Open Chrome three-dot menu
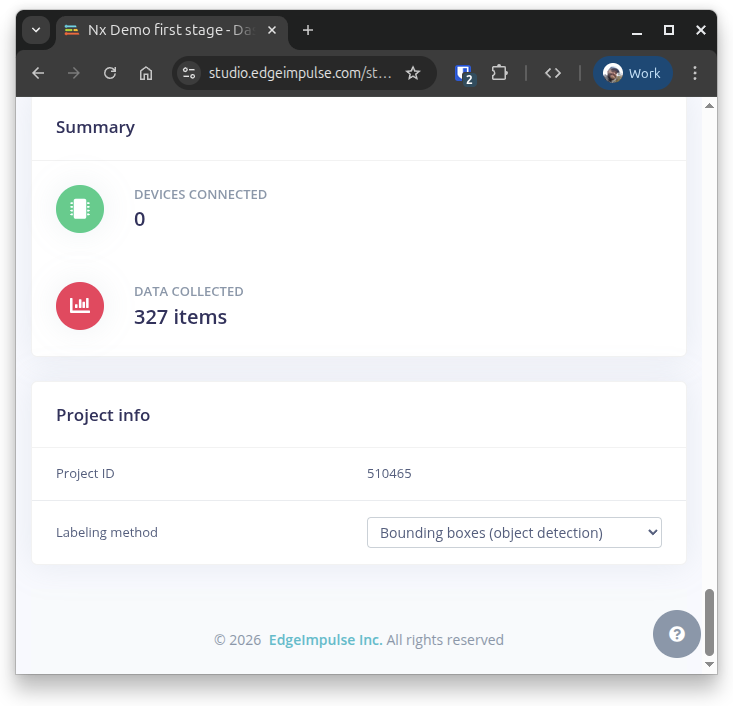 (695, 73)
